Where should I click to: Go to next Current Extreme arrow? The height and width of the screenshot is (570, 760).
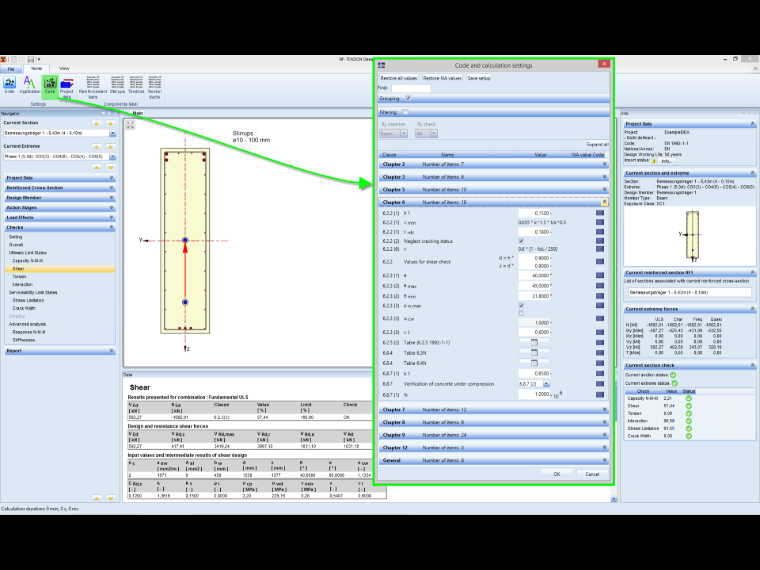click(111, 146)
